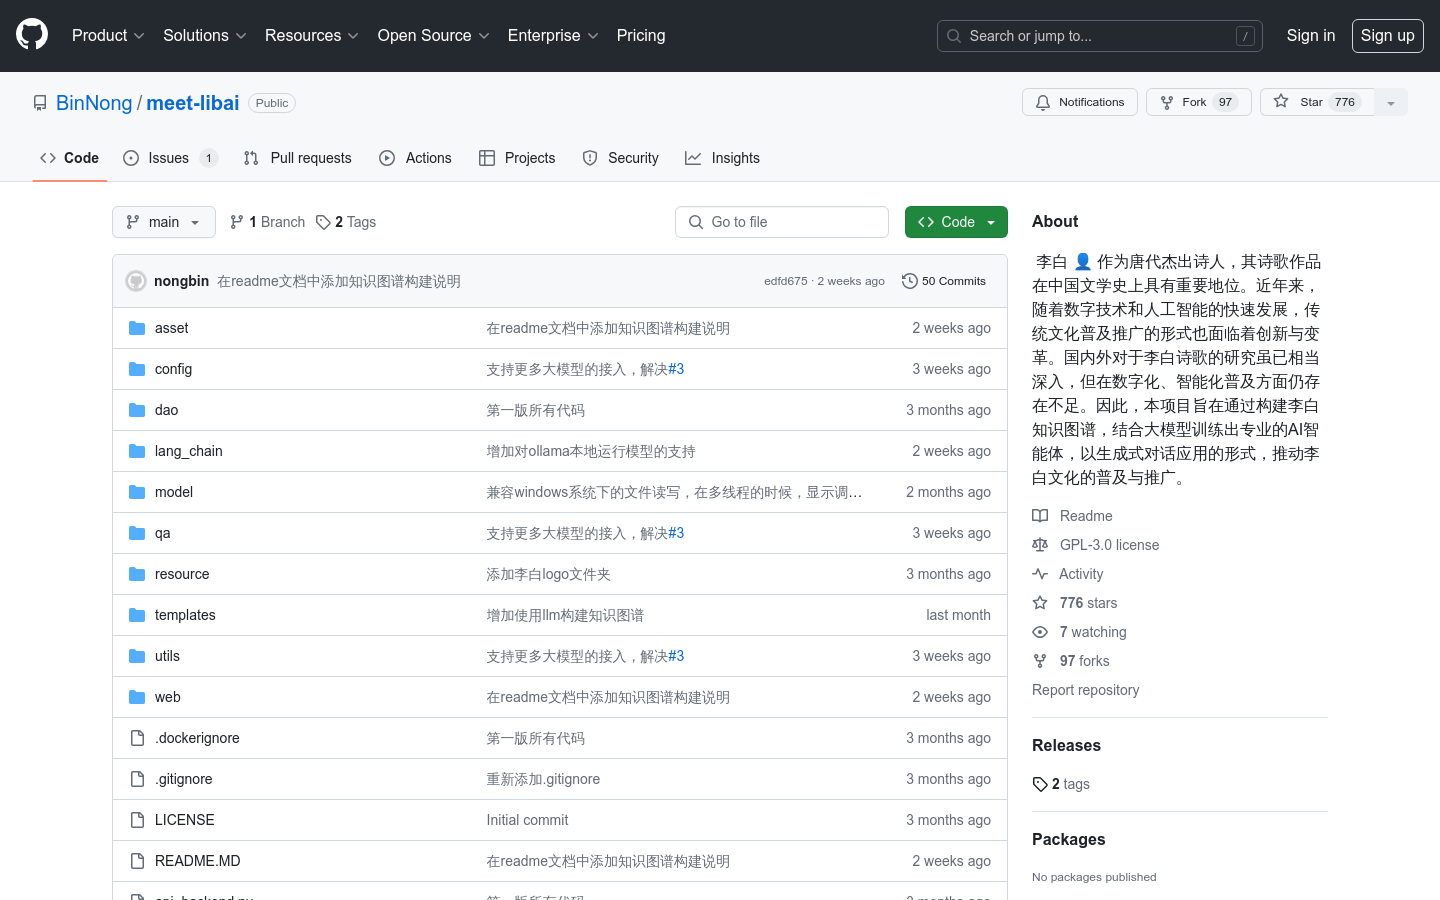This screenshot has height=900, width=1440.
Task: Click the .dockerignore file icon
Action: point(137,738)
